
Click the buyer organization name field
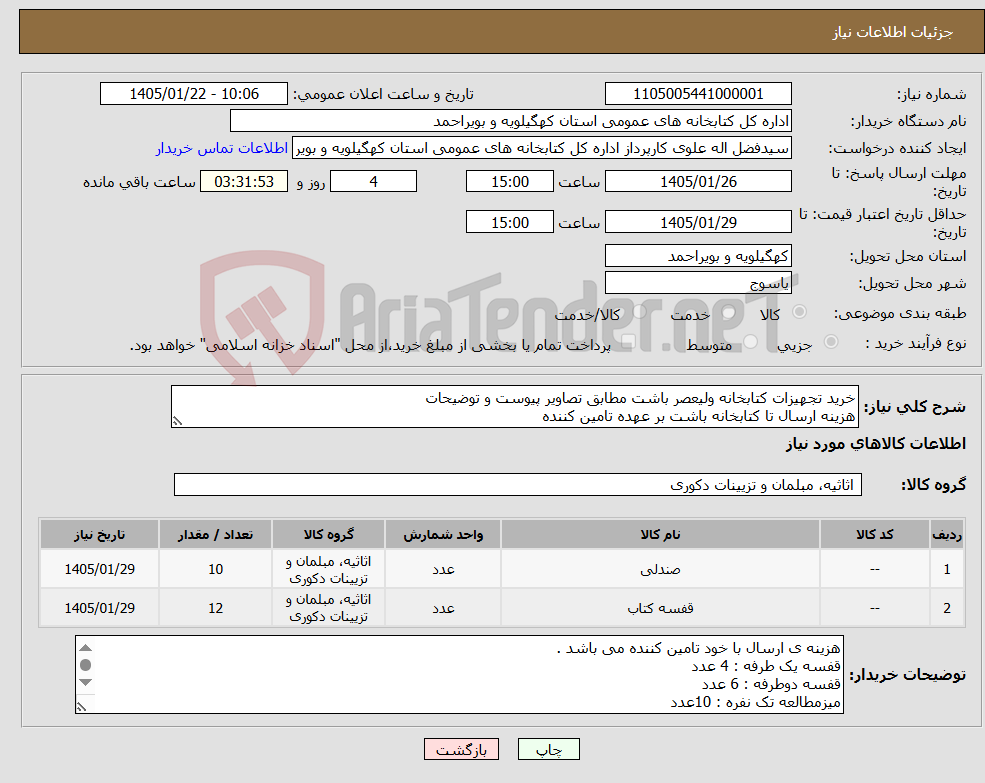(x=511, y=121)
